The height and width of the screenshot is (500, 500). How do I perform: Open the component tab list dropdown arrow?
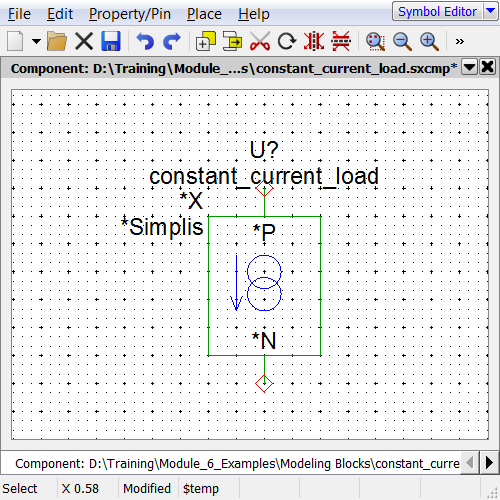click(x=469, y=68)
